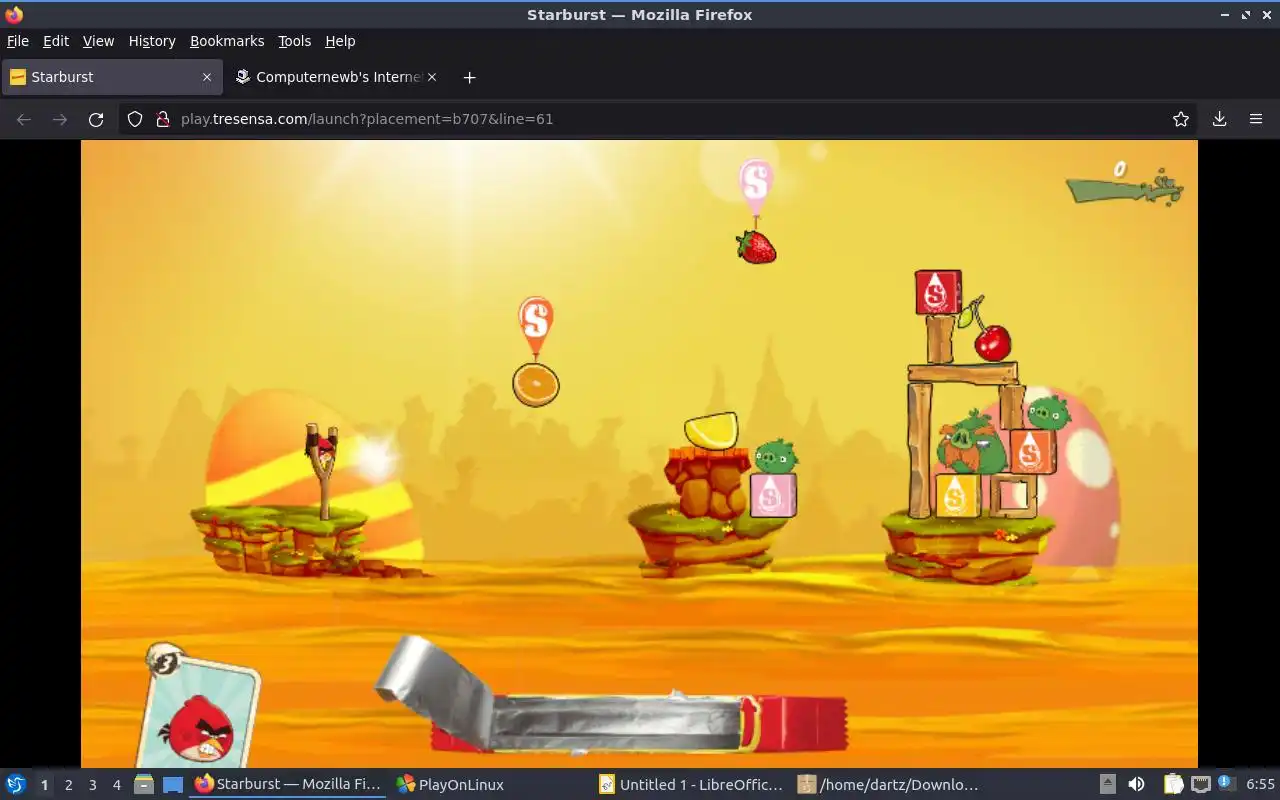Click the orange Starburst block in the tower
The width and height of the screenshot is (1280, 800).
pos(1032,451)
